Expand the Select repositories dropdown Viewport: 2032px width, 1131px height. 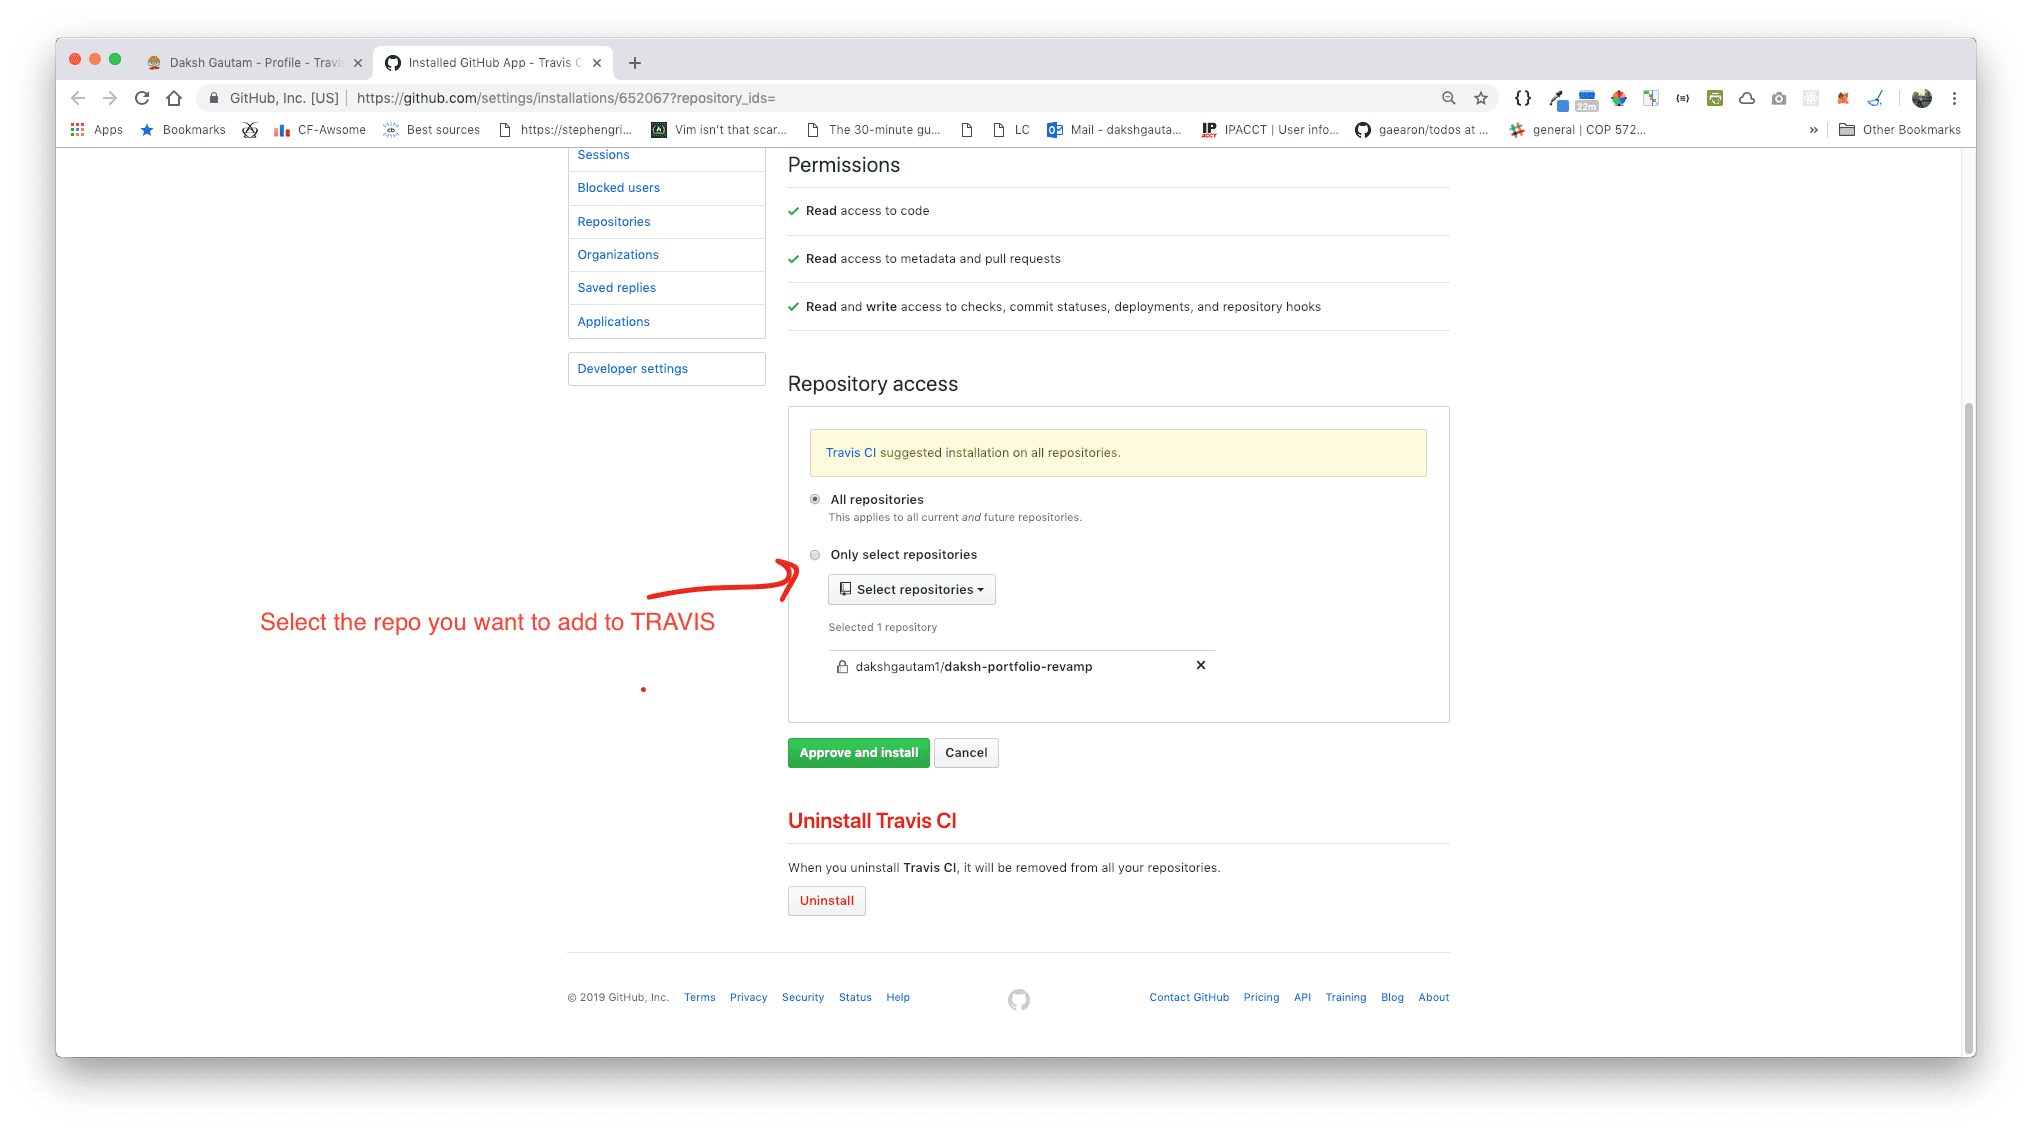coord(911,589)
